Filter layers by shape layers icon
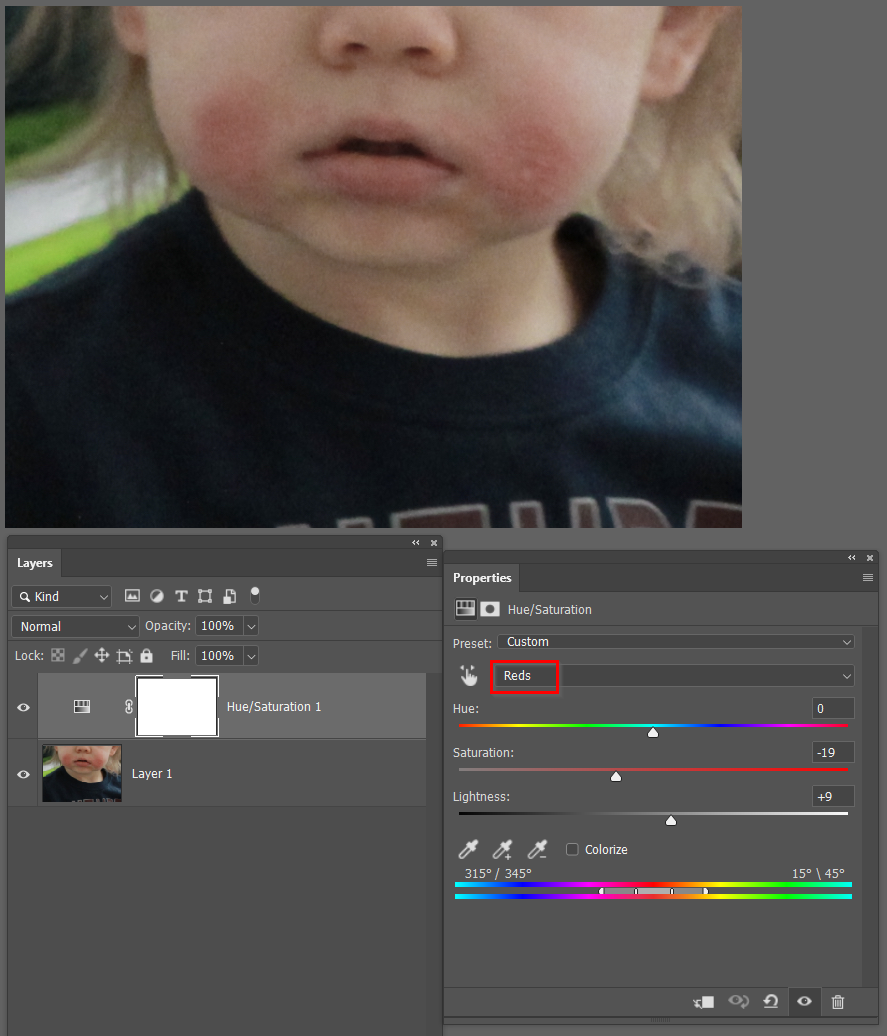Image resolution: width=887 pixels, height=1036 pixels. pyautogui.click(x=204, y=595)
